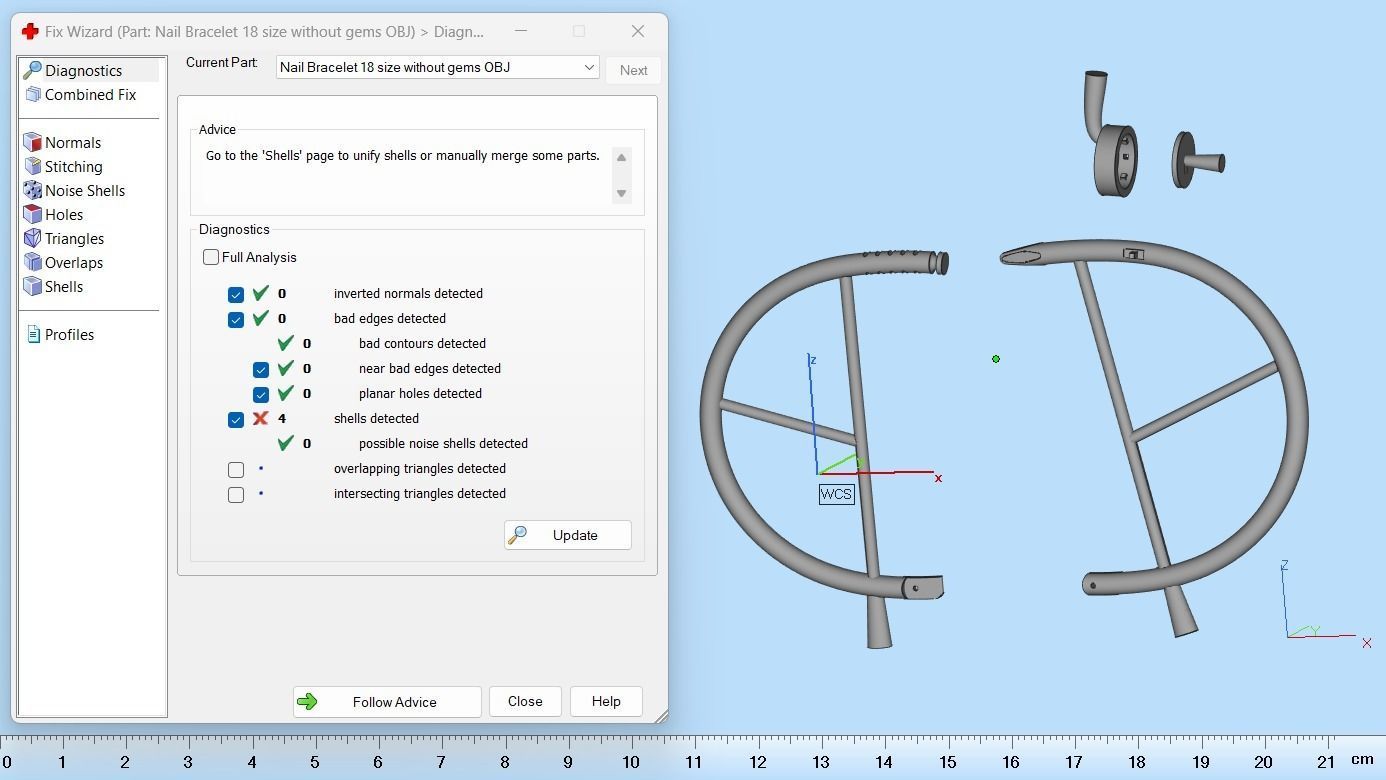Viewport: 1386px width, 780px height.
Task: Uncheck planar holes detection
Action: coord(261,395)
